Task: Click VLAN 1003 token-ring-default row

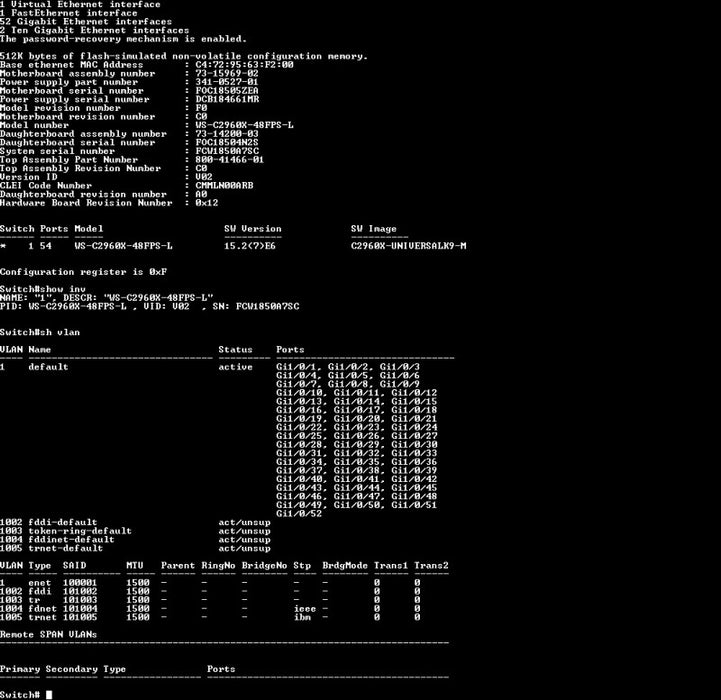Action: 135,531
